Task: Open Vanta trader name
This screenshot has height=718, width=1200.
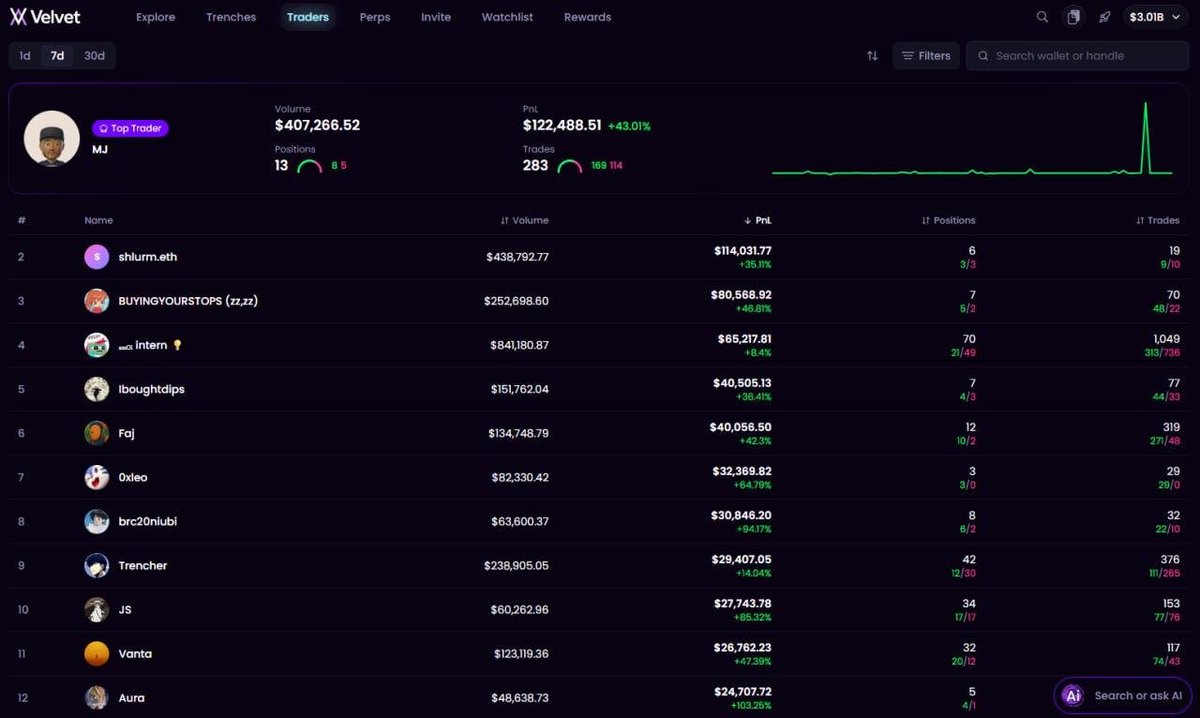Action: (x=135, y=653)
